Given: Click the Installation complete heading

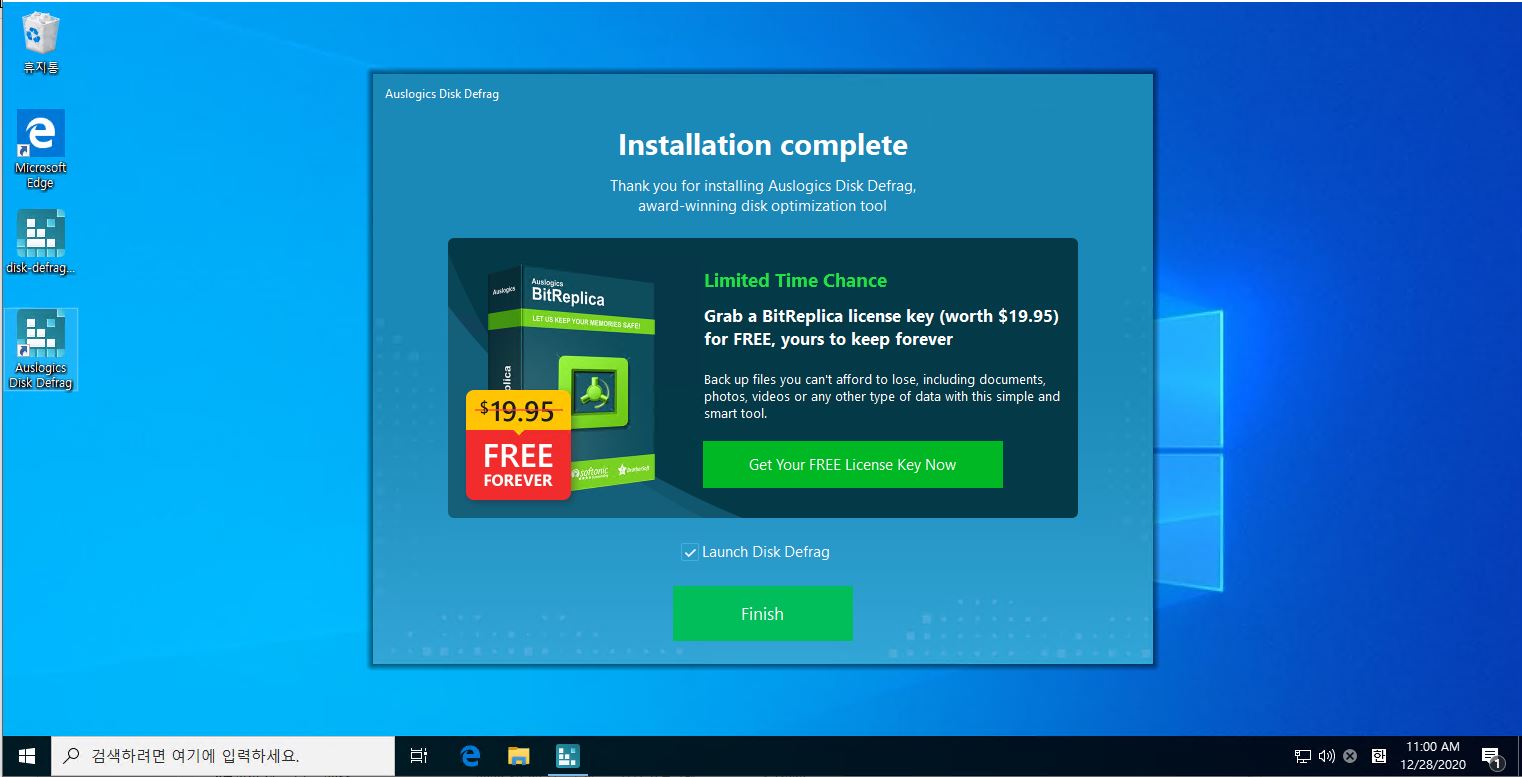Looking at the screenshot, I should click(763, 145).
